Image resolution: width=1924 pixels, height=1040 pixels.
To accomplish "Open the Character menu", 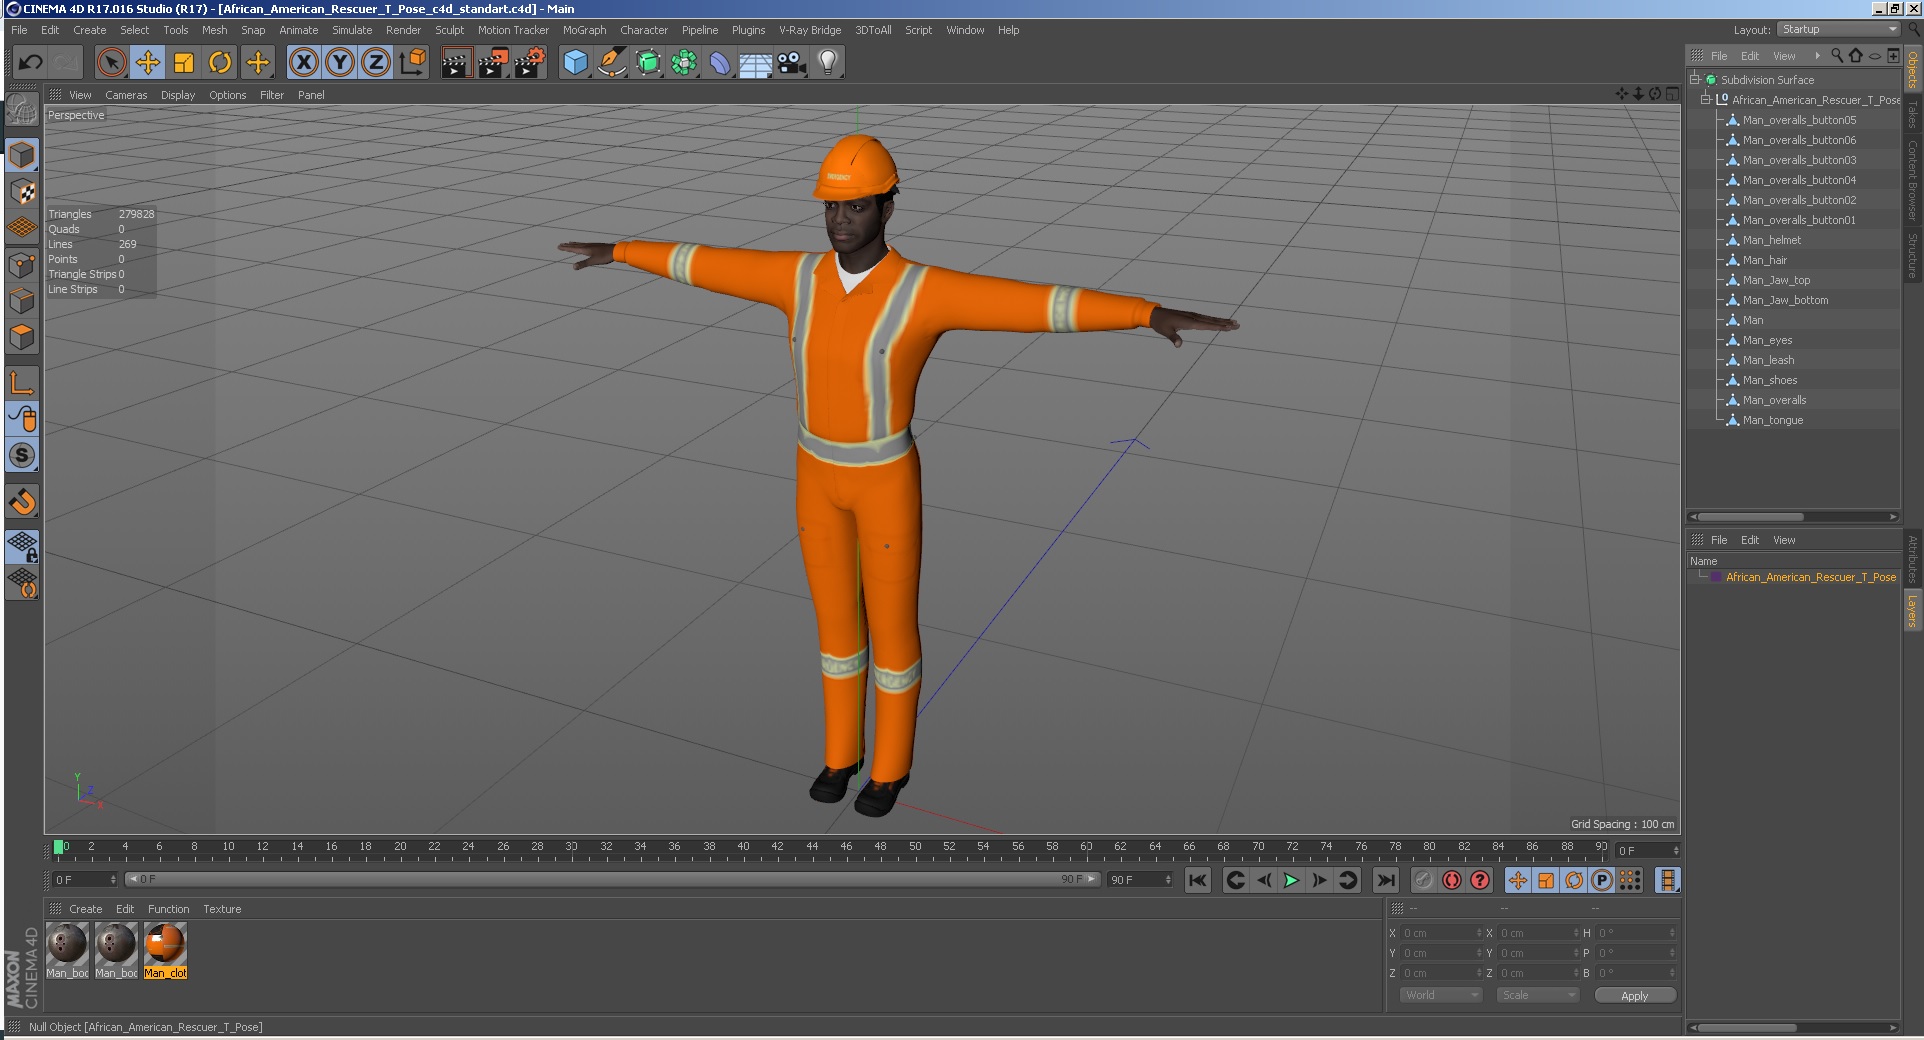I will (x=644, y=30).
